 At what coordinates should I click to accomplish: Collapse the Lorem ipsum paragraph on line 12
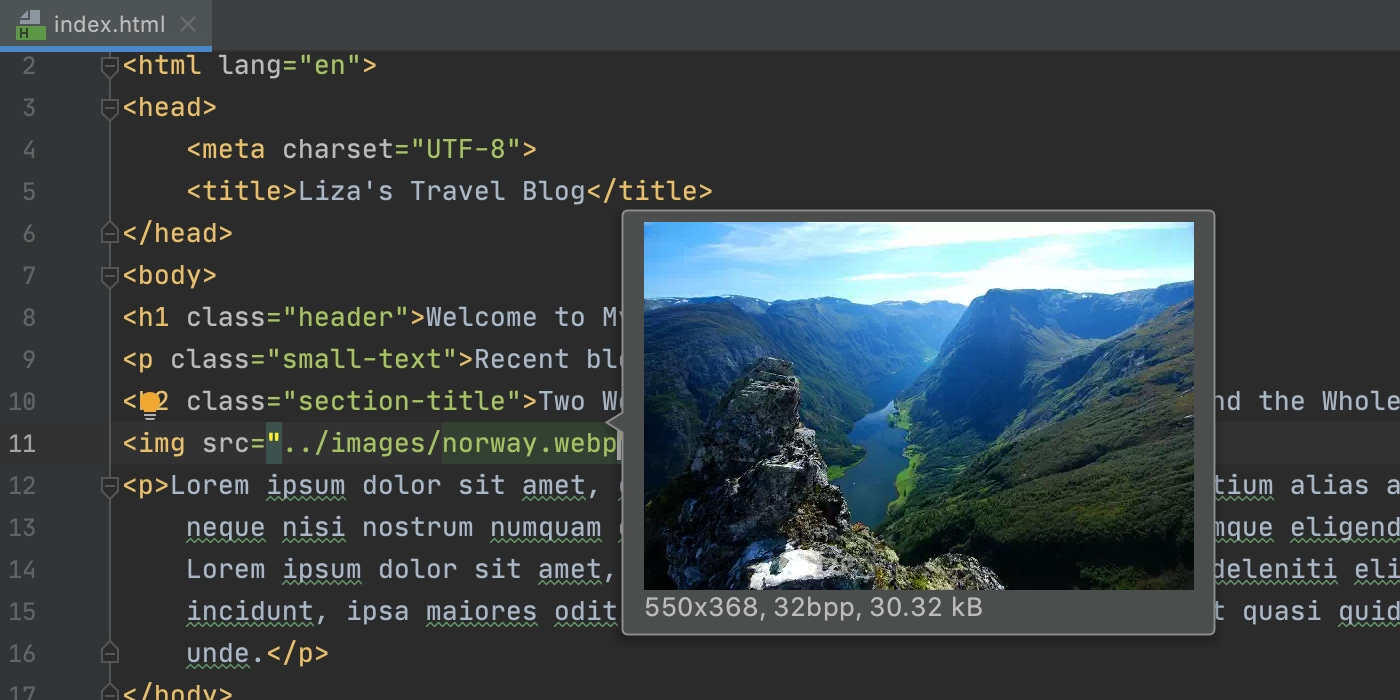(110, 486)
